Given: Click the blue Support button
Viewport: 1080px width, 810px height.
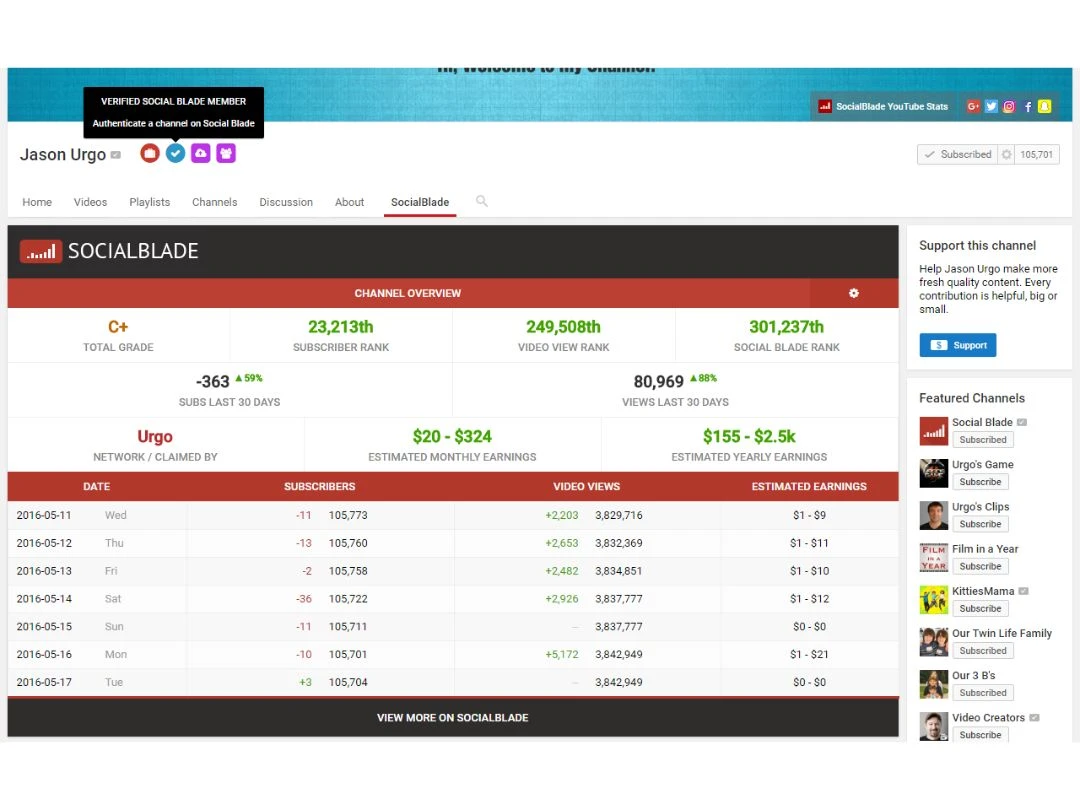Looking at the screenshot, I should [x=957, y=344].
